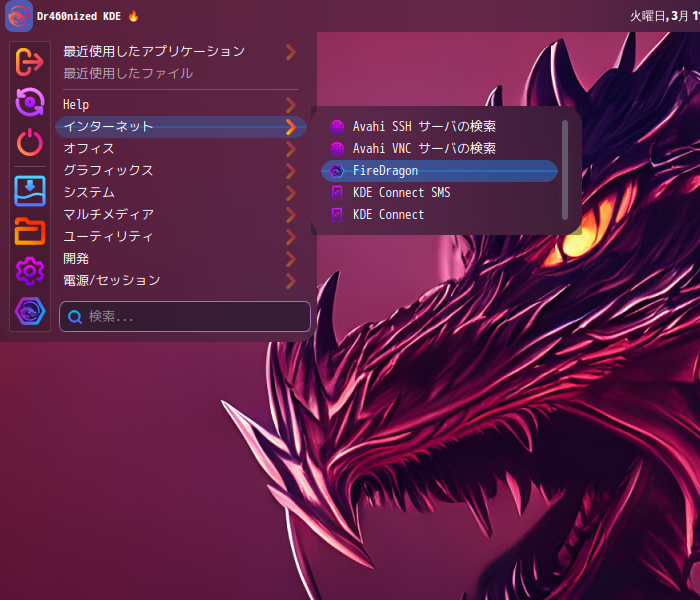Open the orange folder file manager icon
700x600 pixels.
[29, 231]
